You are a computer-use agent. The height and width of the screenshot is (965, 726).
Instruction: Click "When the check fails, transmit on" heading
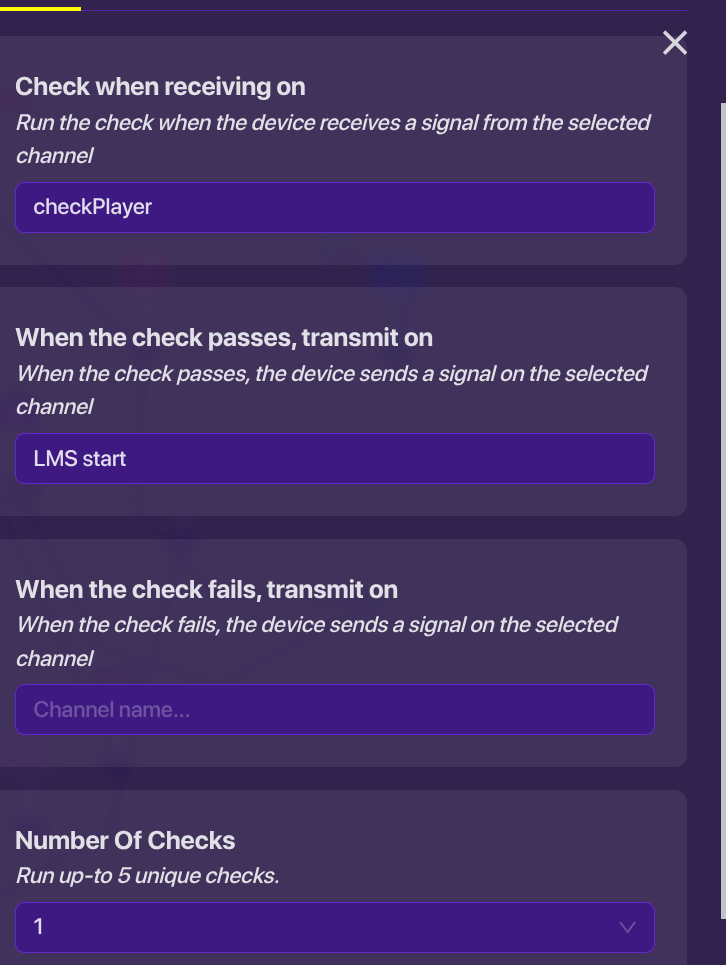point(206,589)
